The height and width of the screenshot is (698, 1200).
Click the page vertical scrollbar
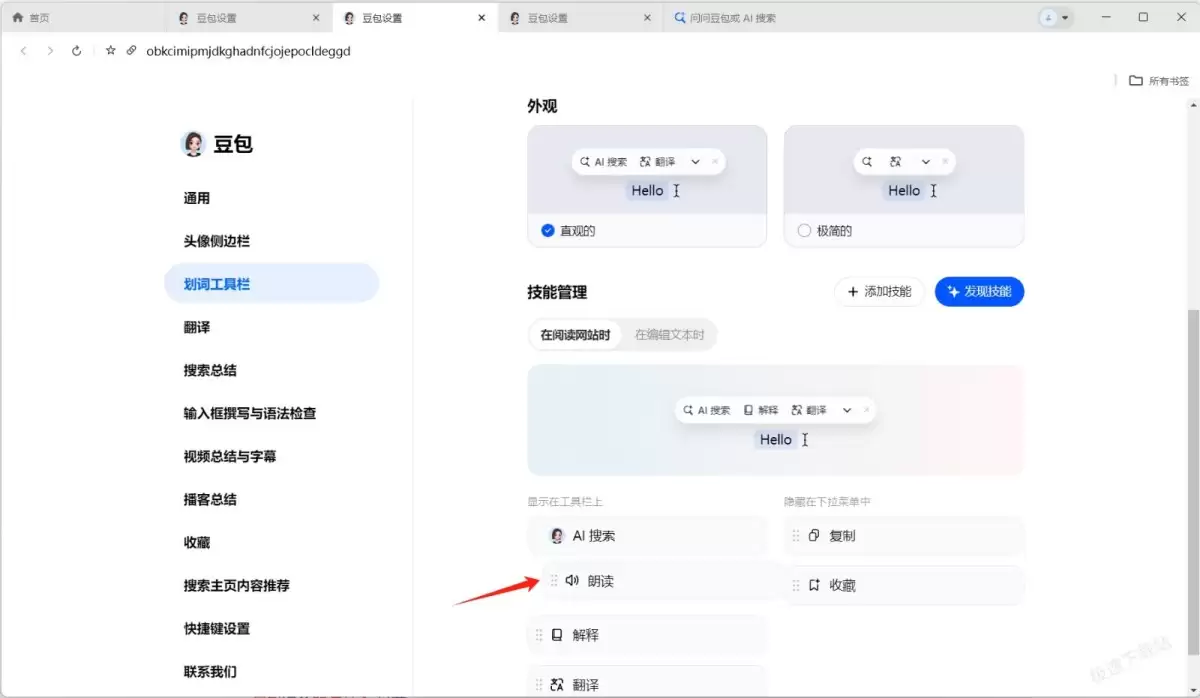pos(1192,450)
